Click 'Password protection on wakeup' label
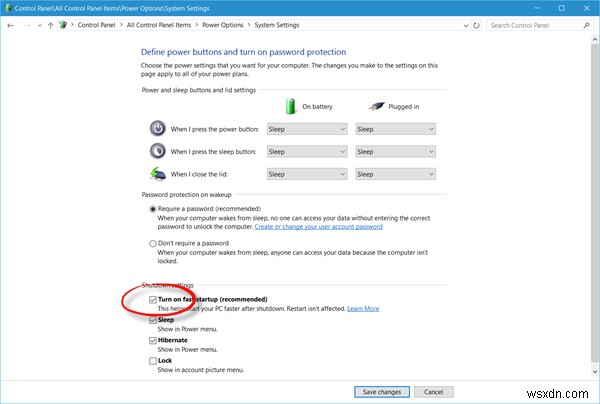The image size is (600, 404). tap(186, 195)
